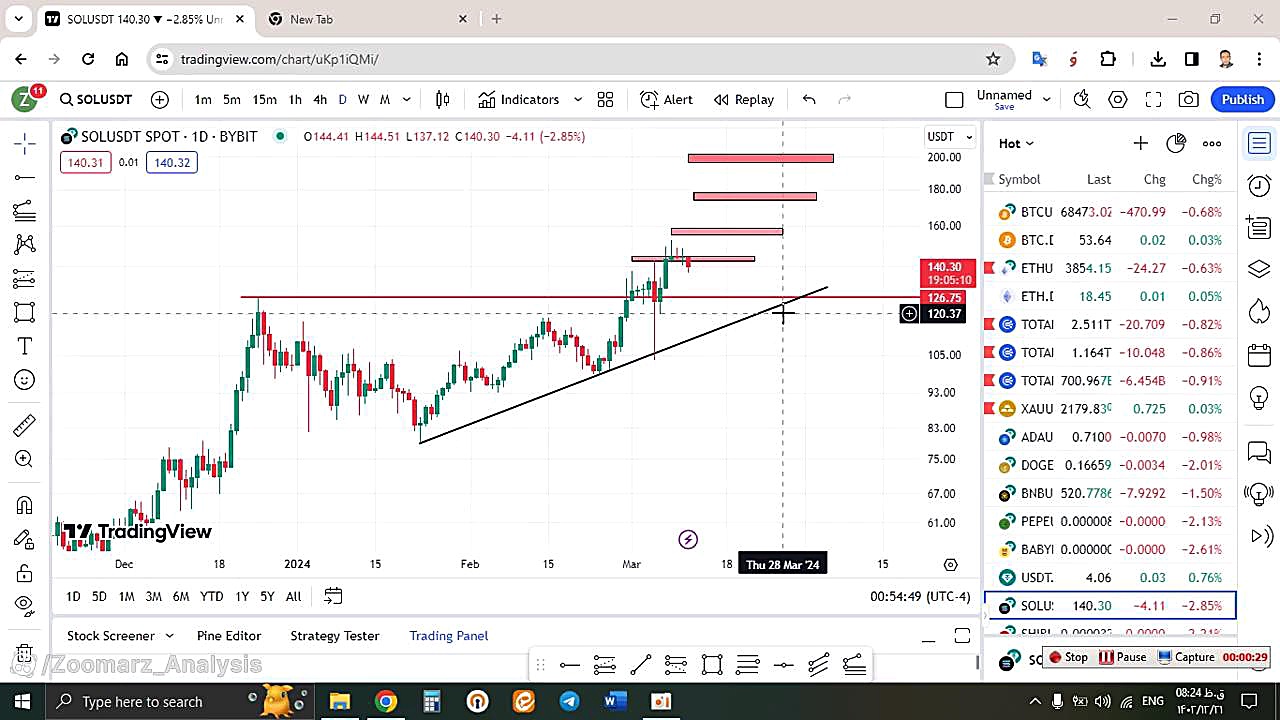Select BTCU row in watchlist
This screenshot has height=720, width=1280.
click(1110, 212)
